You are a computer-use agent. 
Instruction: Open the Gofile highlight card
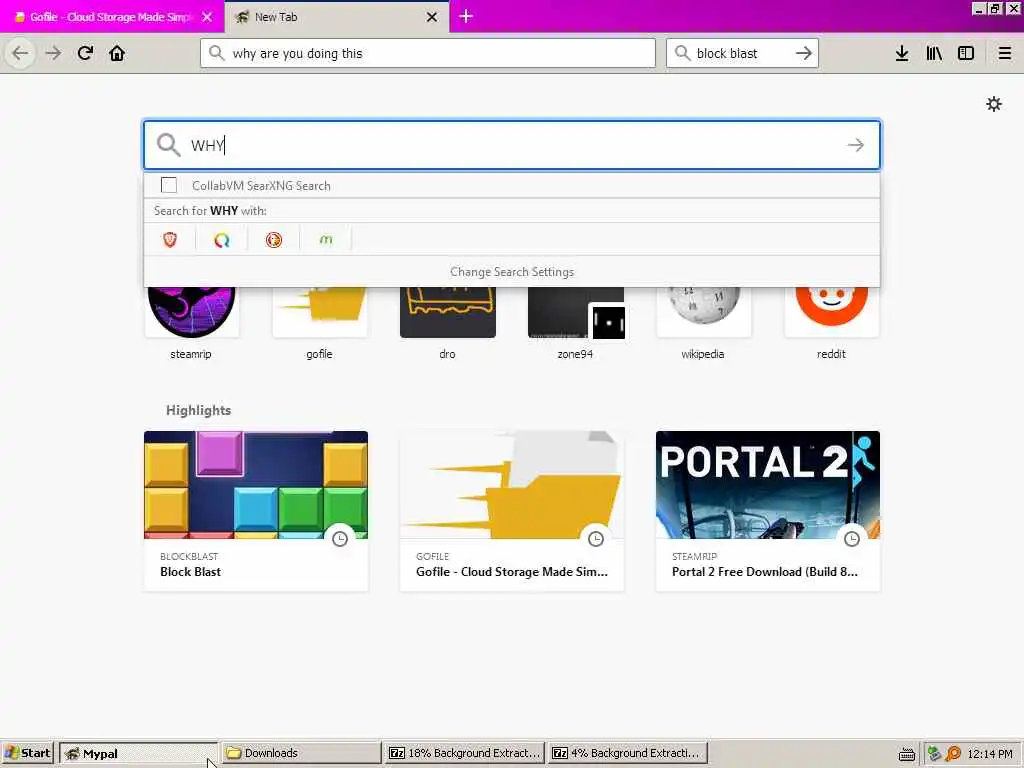512,511
